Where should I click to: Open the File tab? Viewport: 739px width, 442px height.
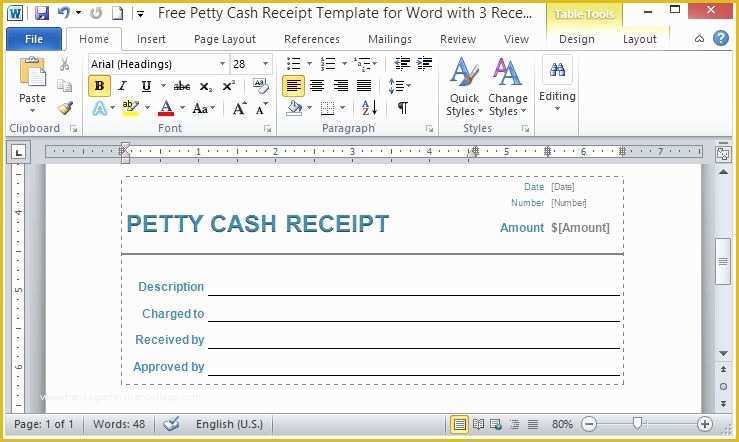34,39
